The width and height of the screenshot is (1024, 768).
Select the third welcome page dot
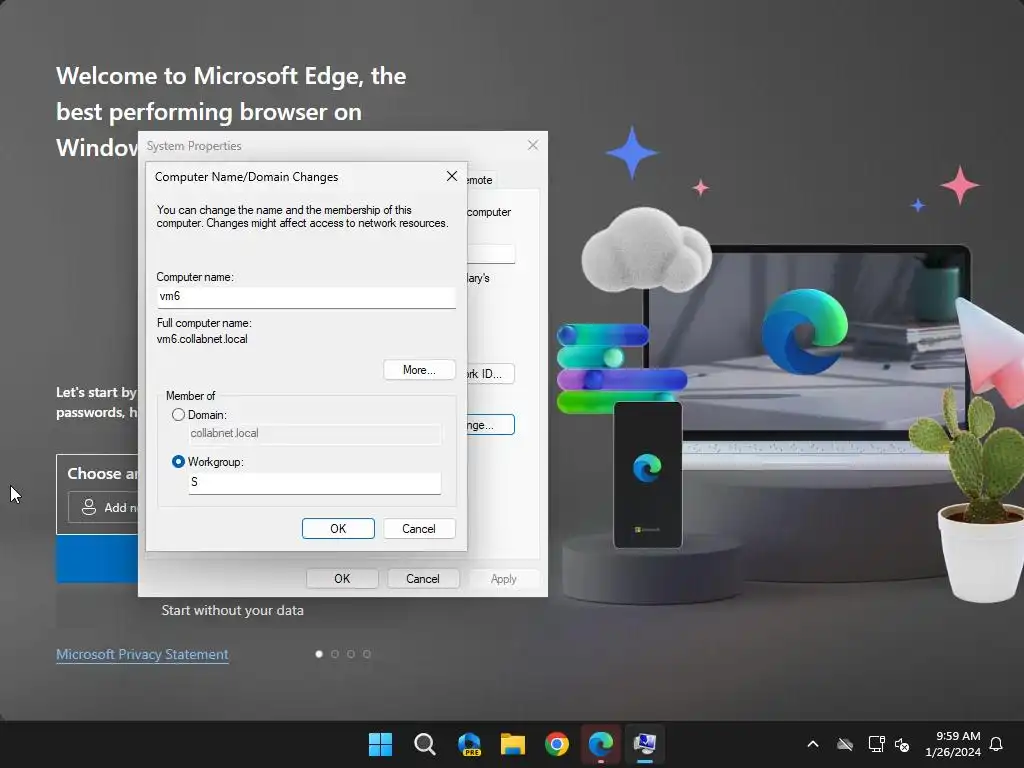[351, 654]
